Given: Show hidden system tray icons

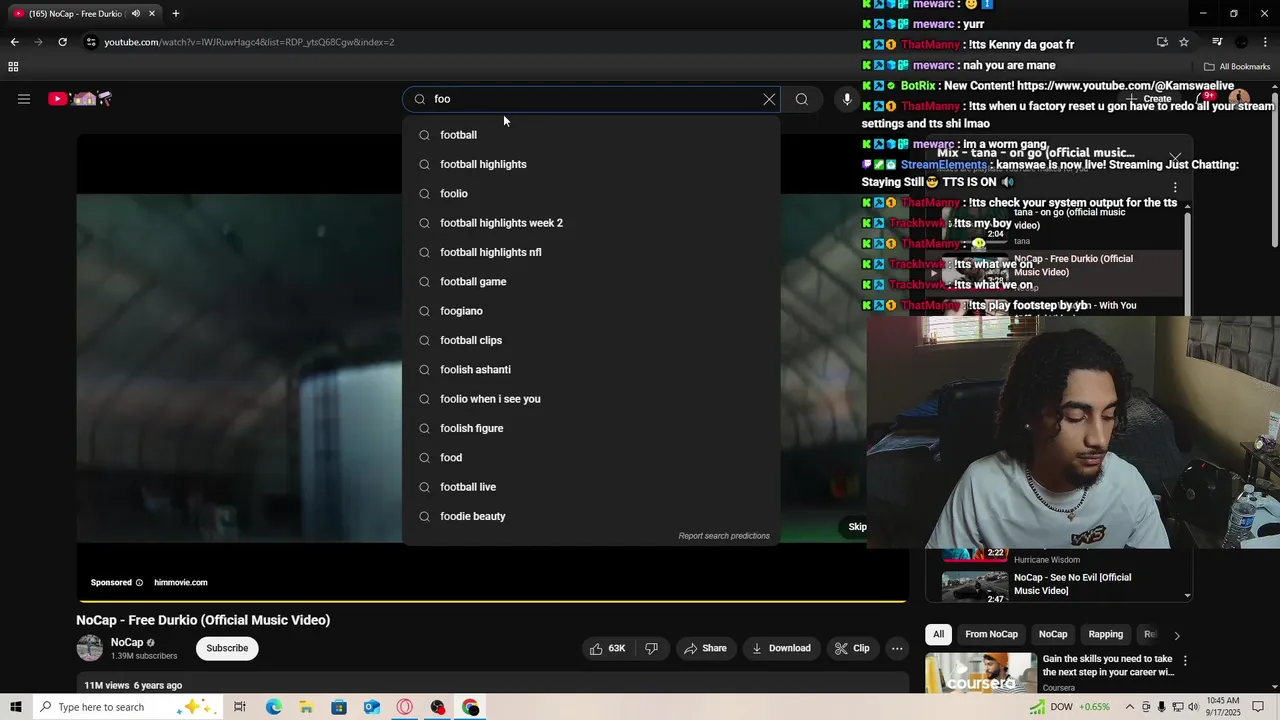Looking at the screenshot, I should (x=1130, y=707).
